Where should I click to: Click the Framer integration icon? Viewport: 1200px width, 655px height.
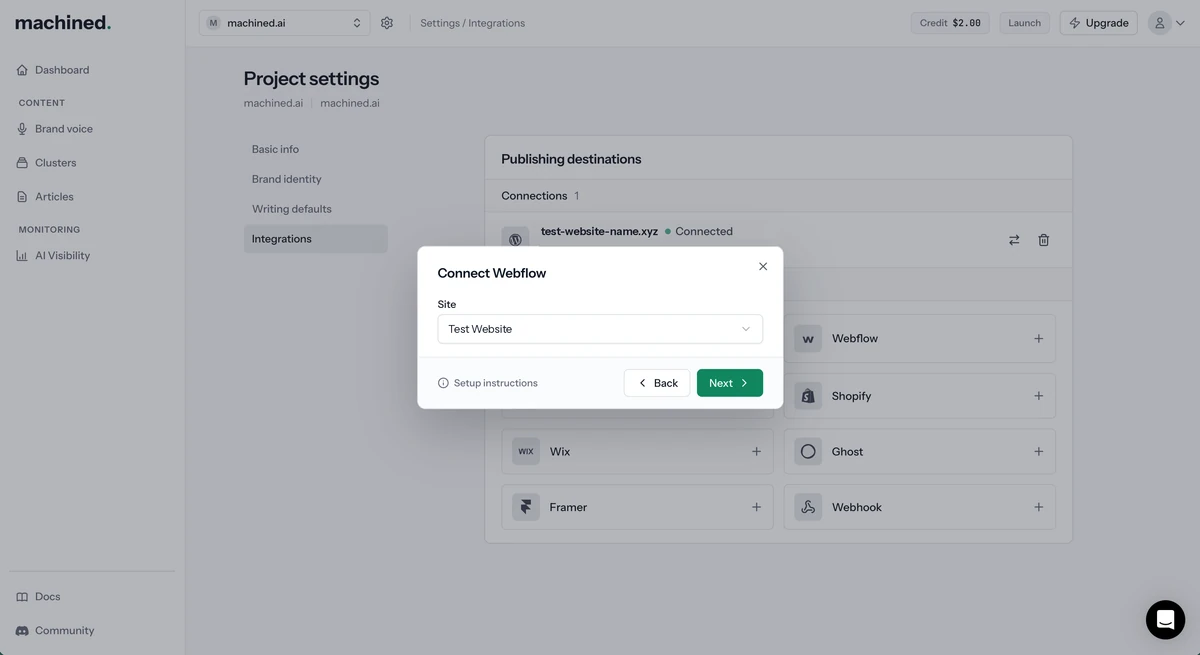tap(526, 507)
